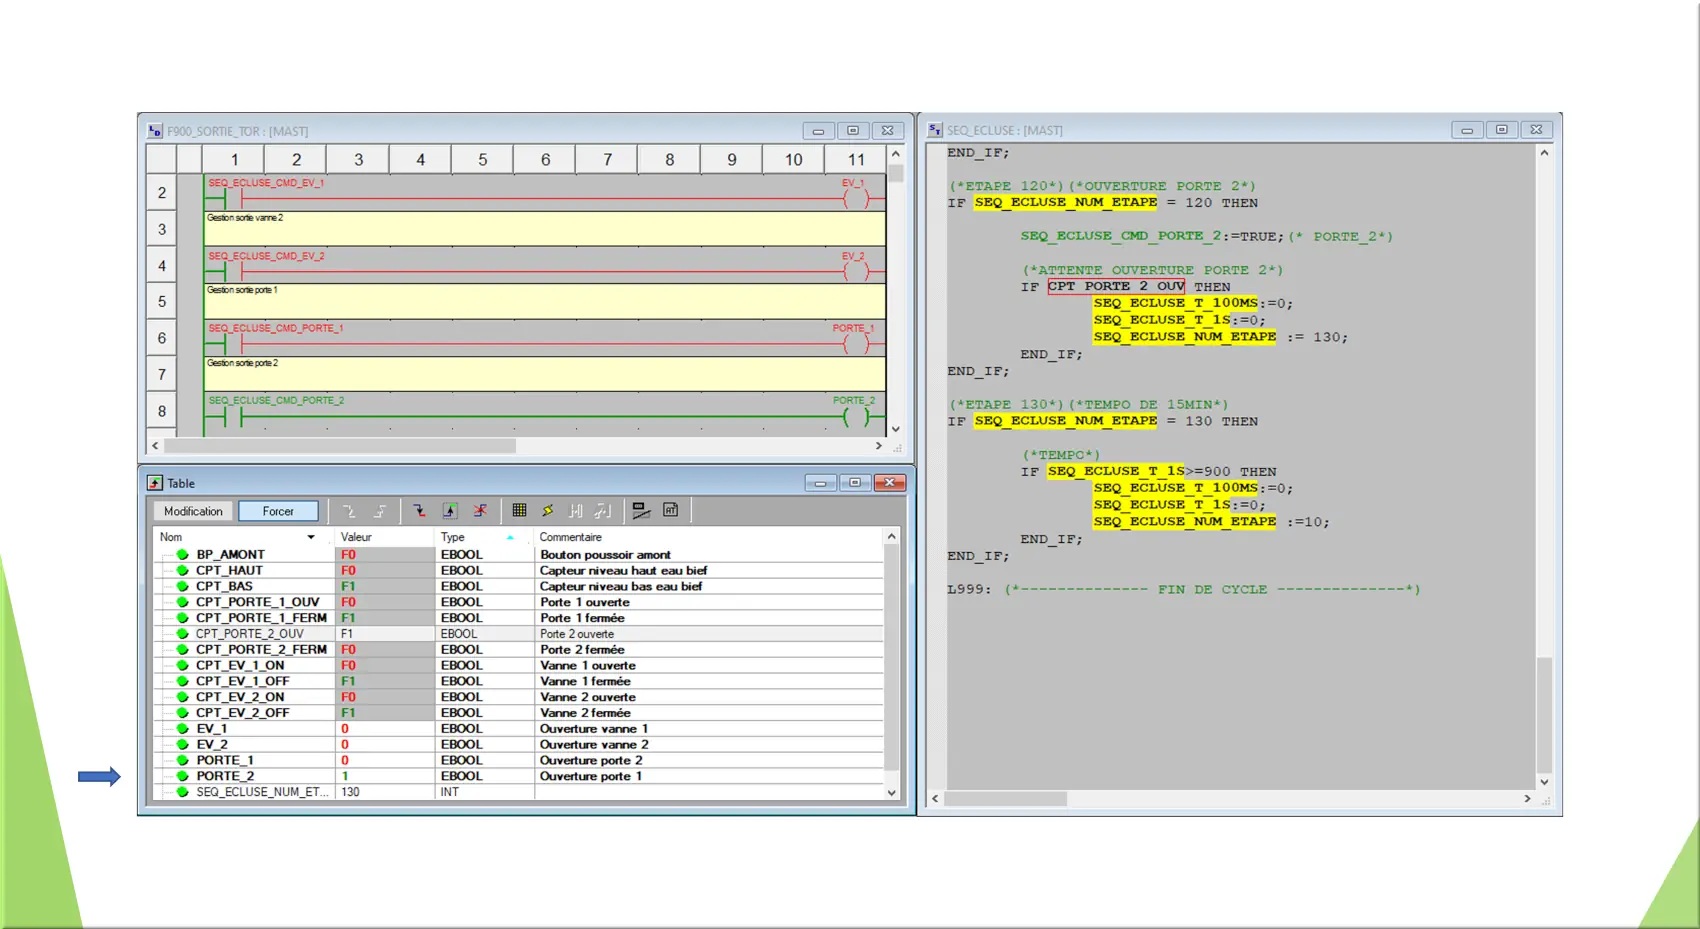Click the force to 0 red-blue arrow icon
Viewport: 1700px width, 929px height.
click(x=419, y=511)
